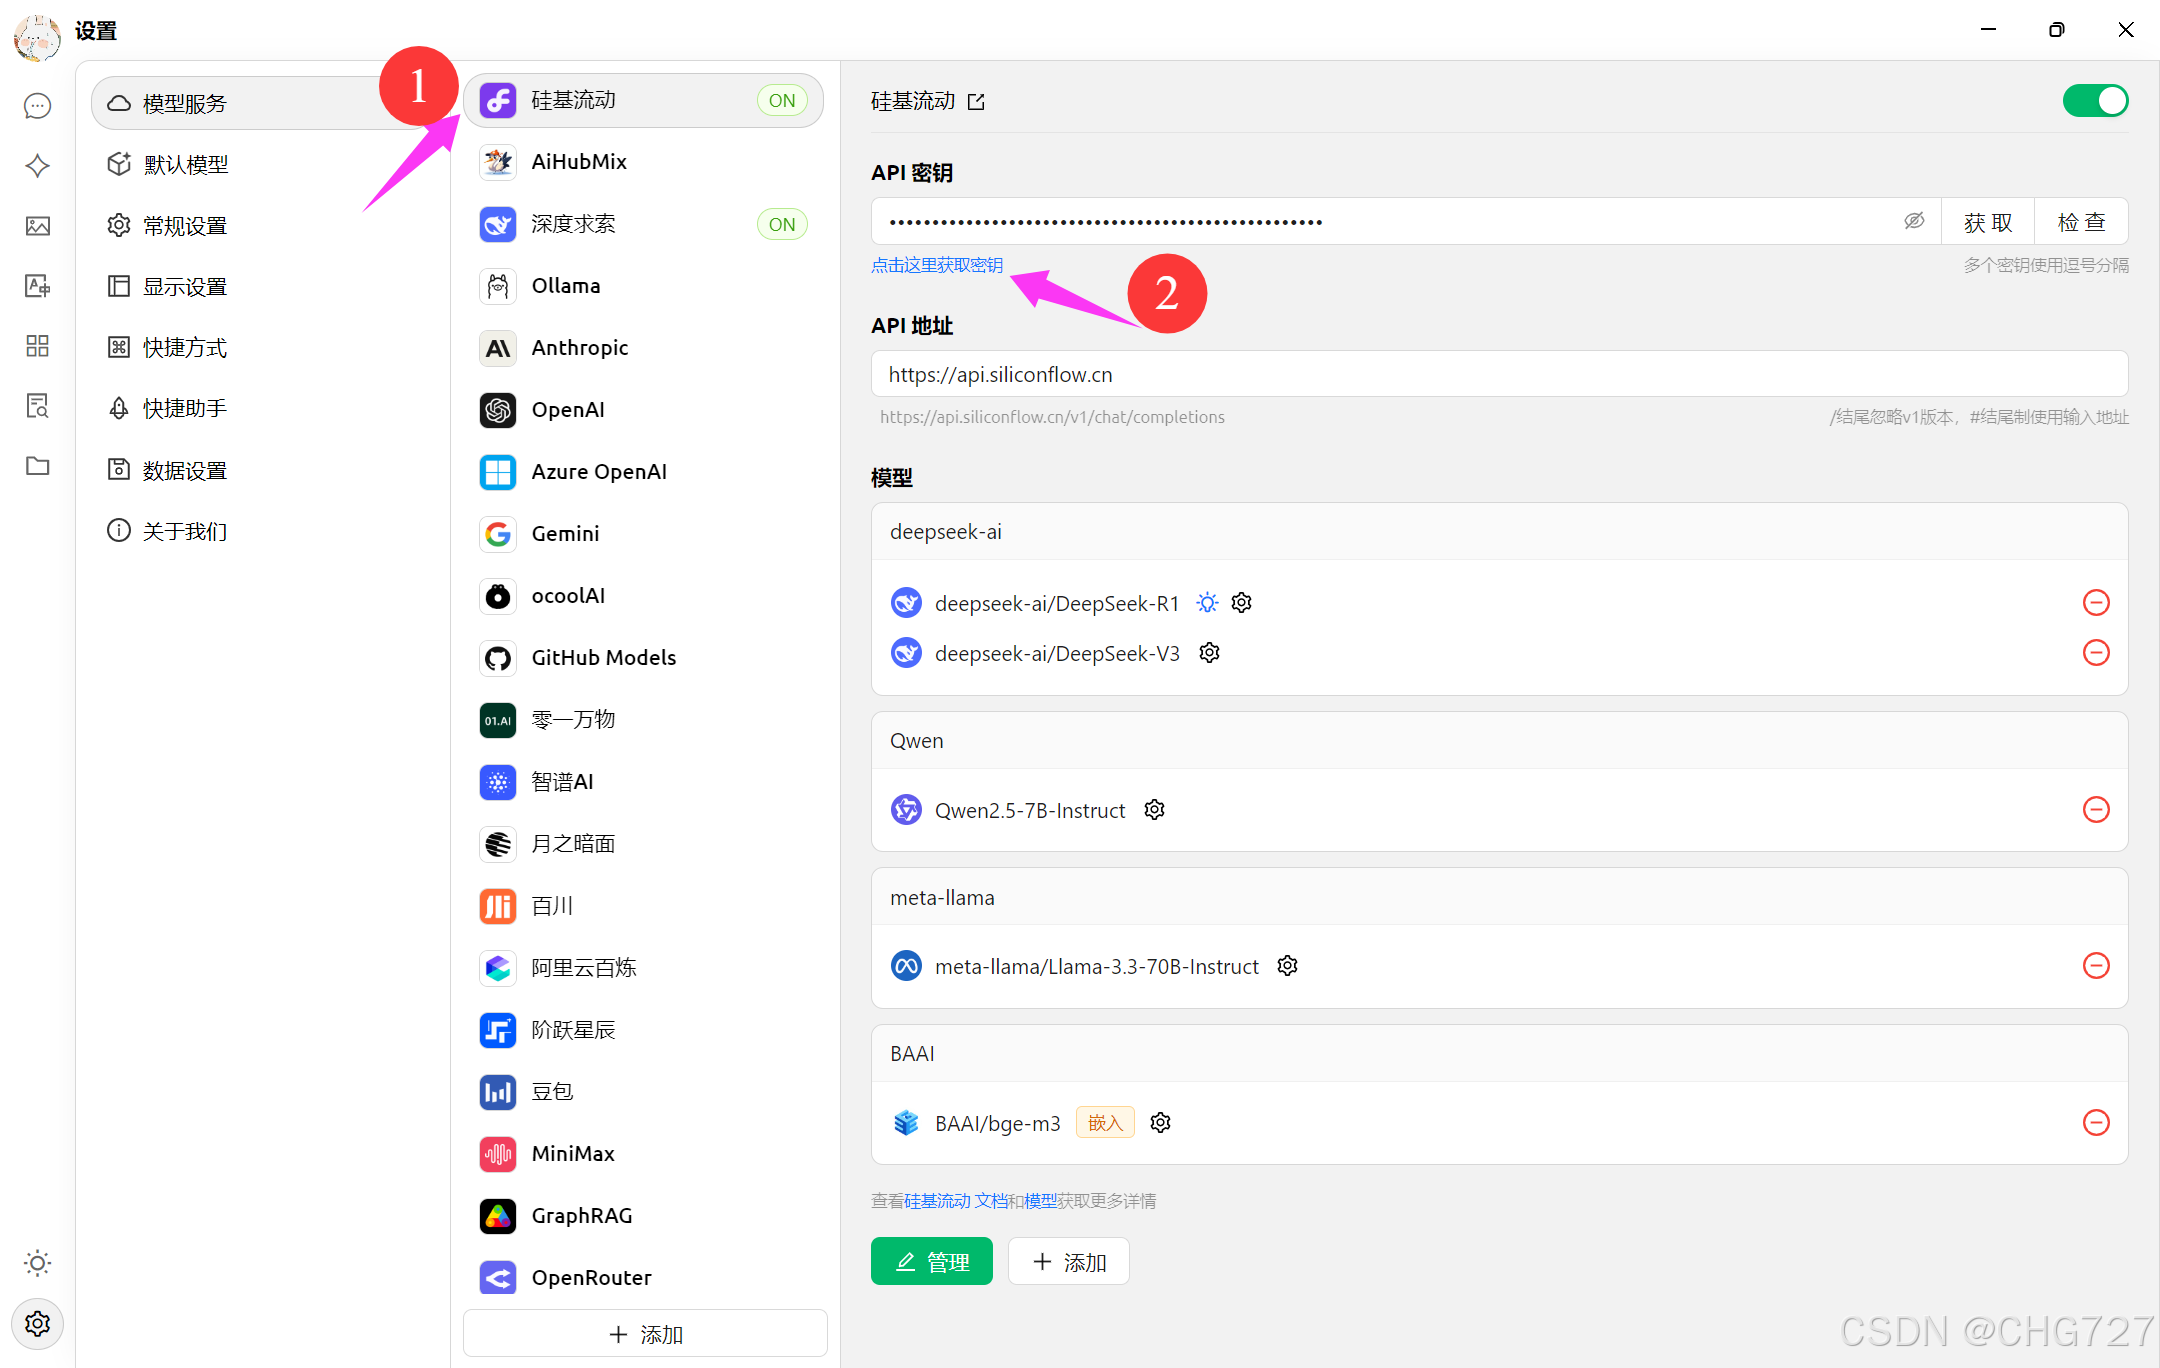Open the translate sidebar icon
2160x1368 pixels.
37,286
